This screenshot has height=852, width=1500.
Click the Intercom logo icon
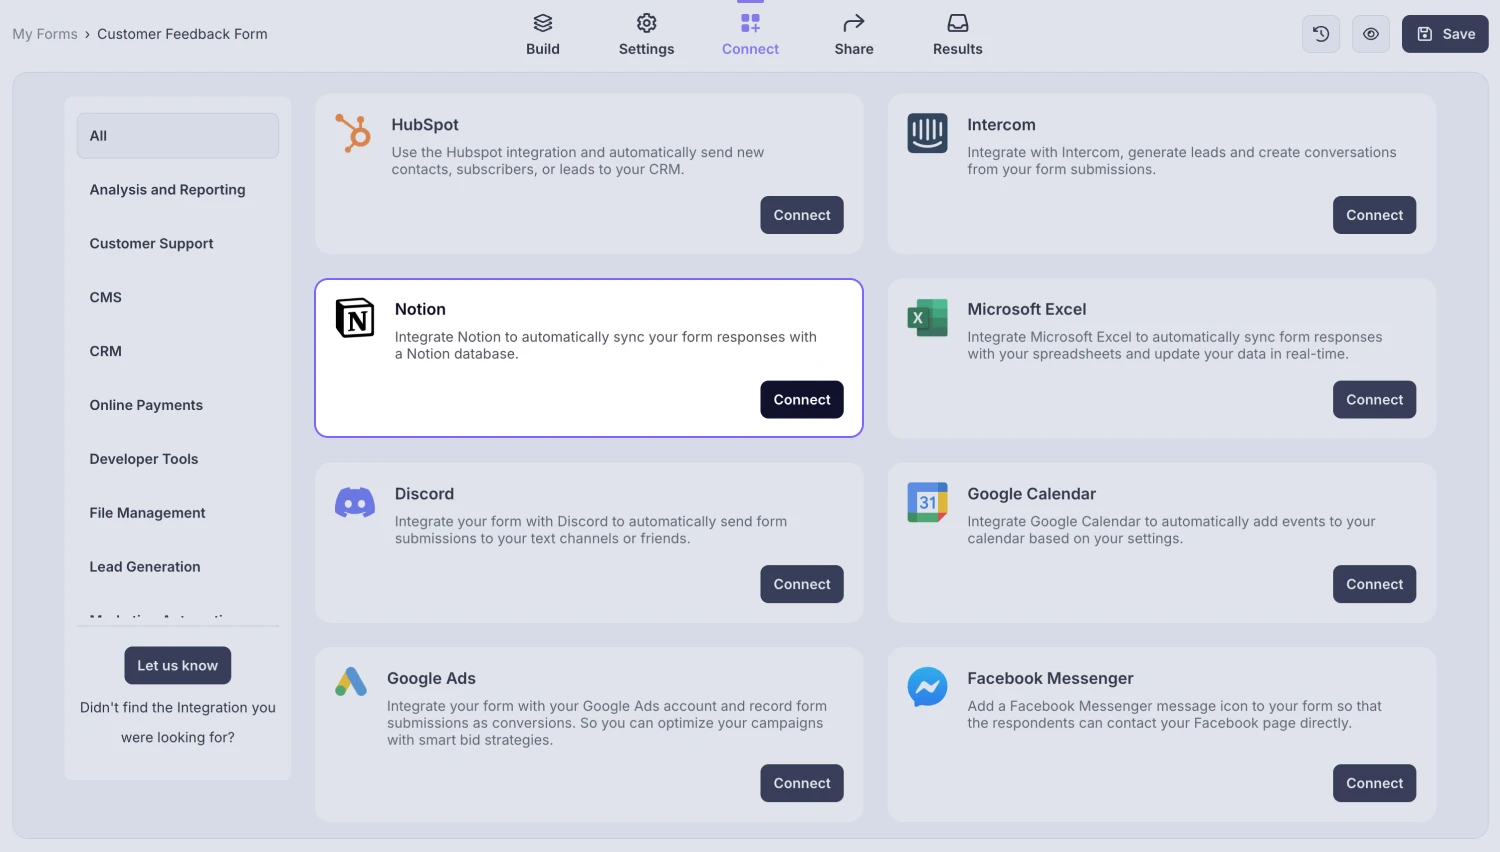[927, 132]
